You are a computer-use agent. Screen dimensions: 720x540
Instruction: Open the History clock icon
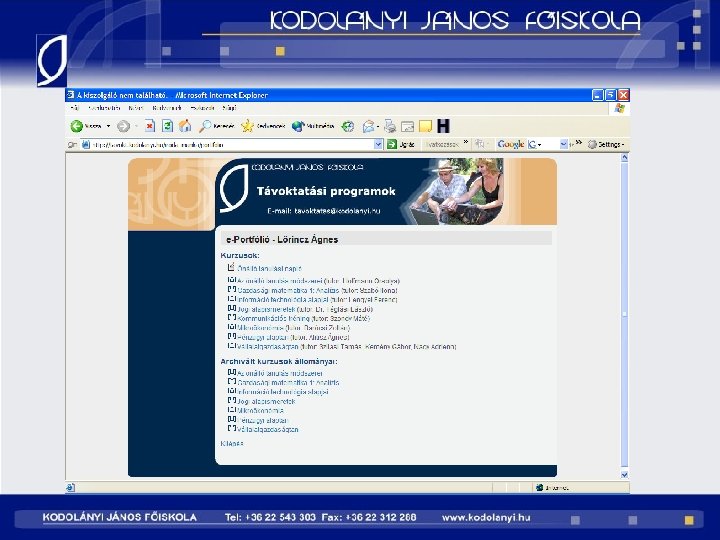pos(348,126)
